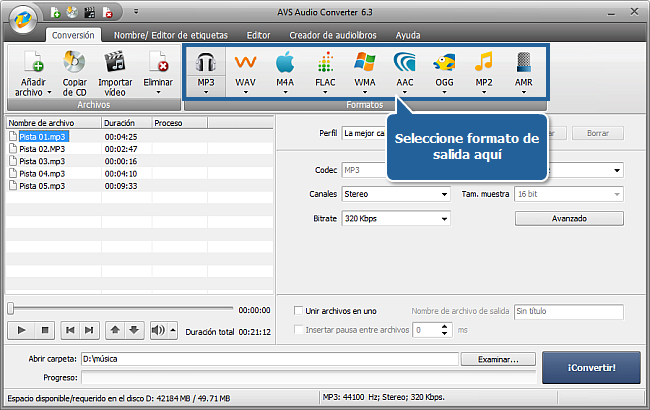
Task: Click the playback position slider
Action: tap(120, 309)
